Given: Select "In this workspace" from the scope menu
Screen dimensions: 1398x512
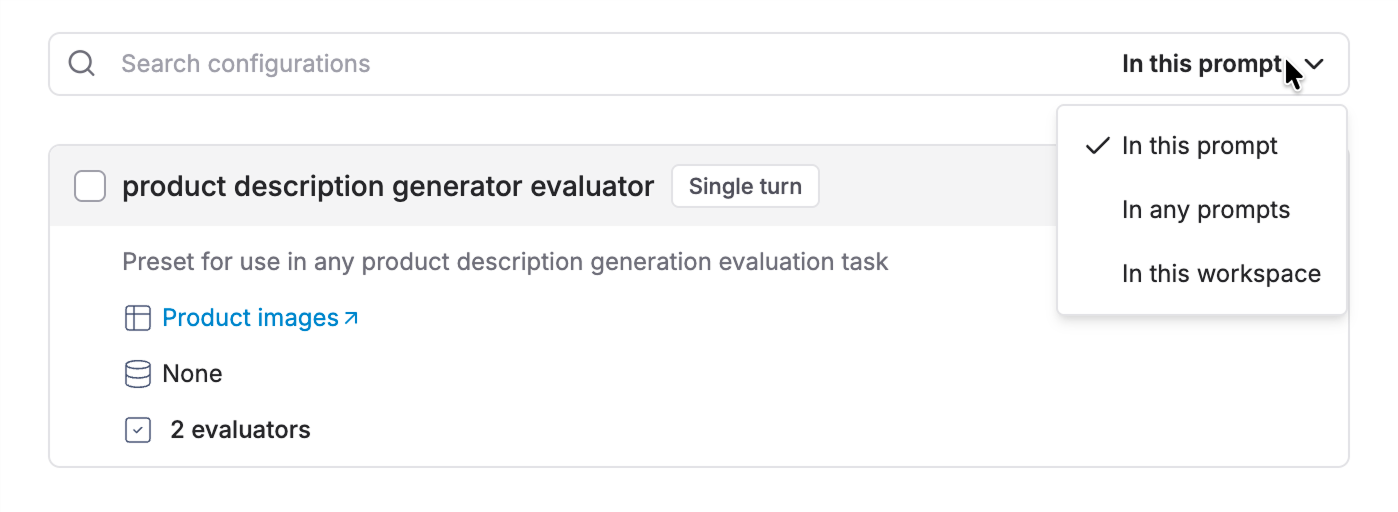Looking at the screenshot, I should click(x=1221, y=274).
